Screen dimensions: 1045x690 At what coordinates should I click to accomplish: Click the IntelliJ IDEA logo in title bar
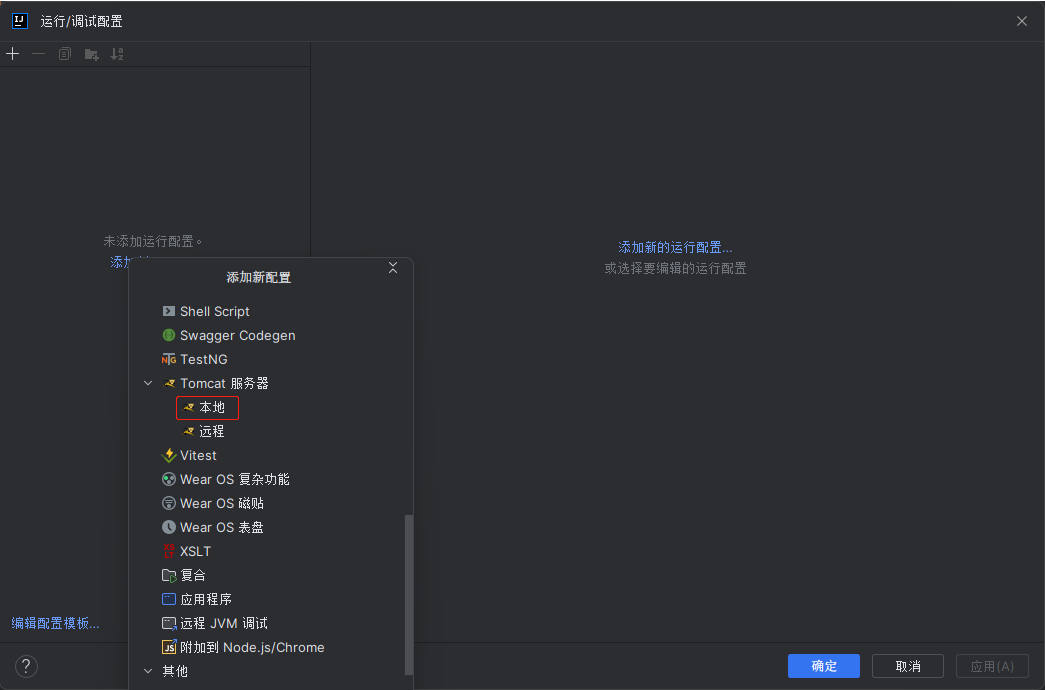point(20,21)
